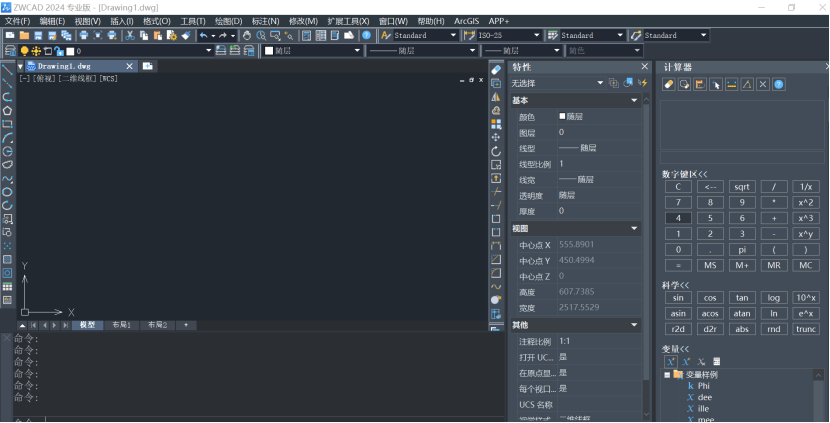Select the Hatch tool icon
The height and width of the screenshot is (423, 830).
7,259
